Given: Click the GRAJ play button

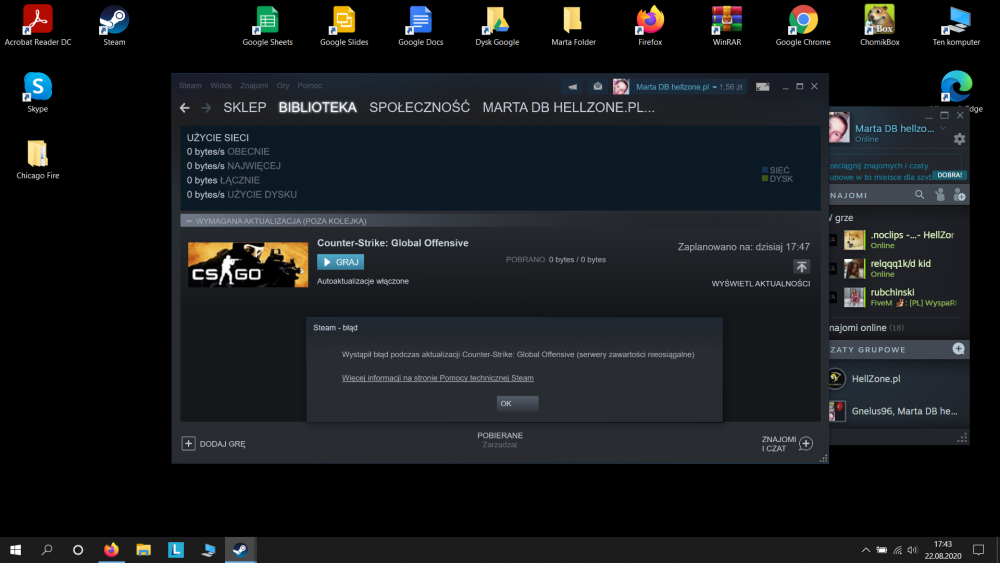Looking at the screenshot, I should (341, 262).
